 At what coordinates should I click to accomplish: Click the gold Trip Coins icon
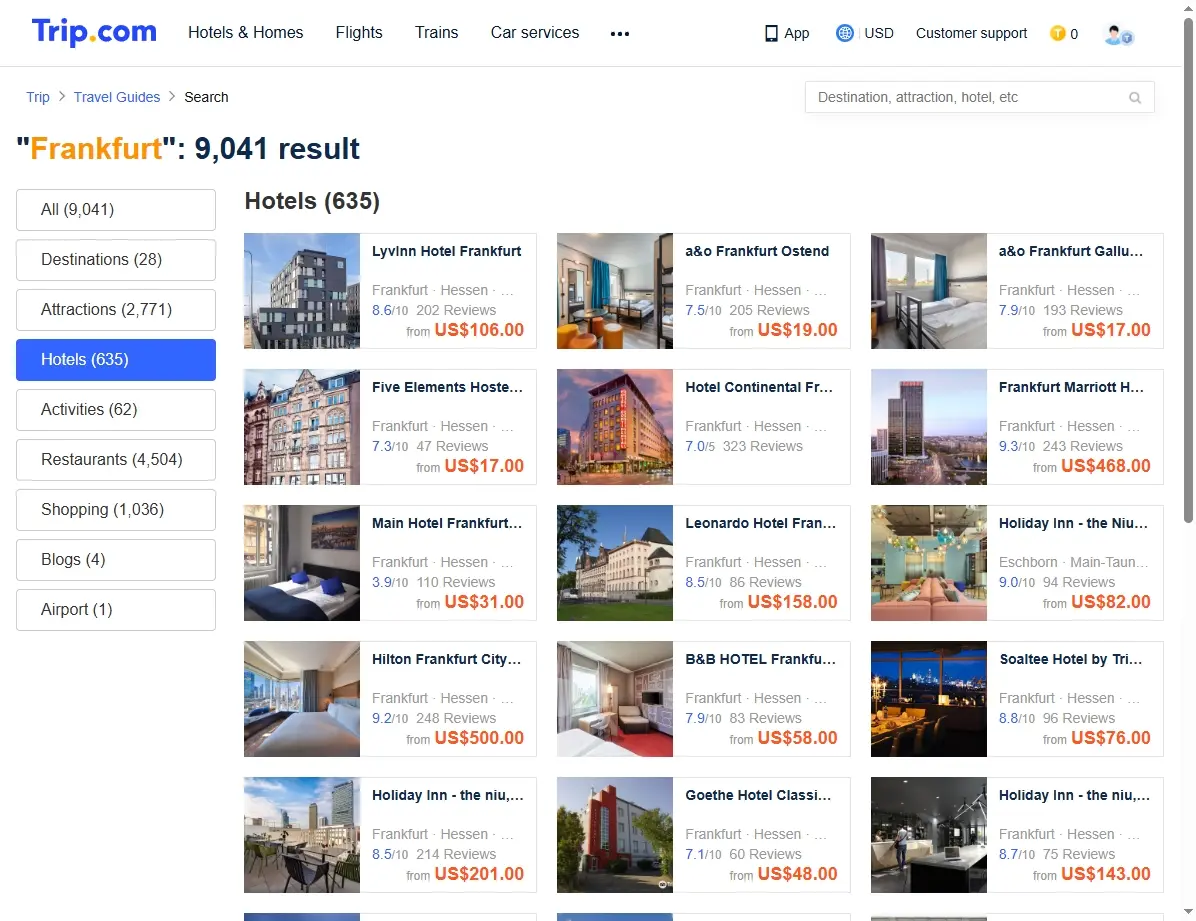pyautogui.click(x=1057, y=33)
